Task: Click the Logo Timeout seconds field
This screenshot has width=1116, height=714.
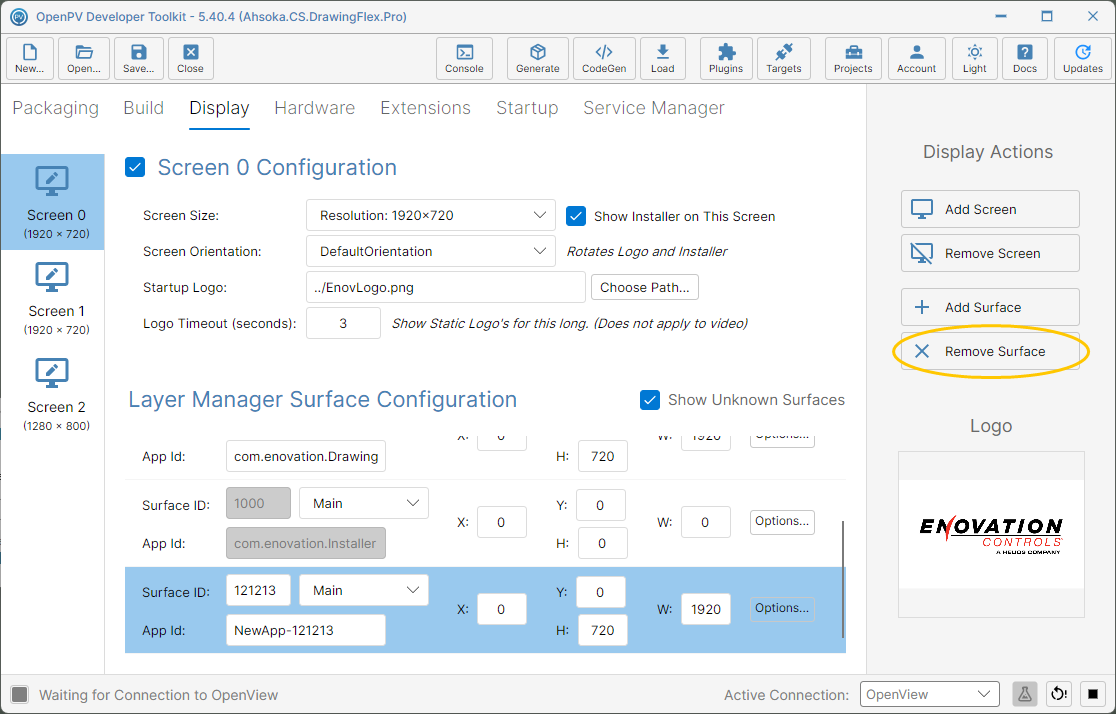Action: click(343, 323)
